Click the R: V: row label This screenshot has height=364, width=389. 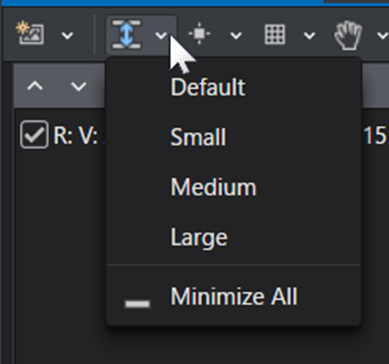pos(76,136)
